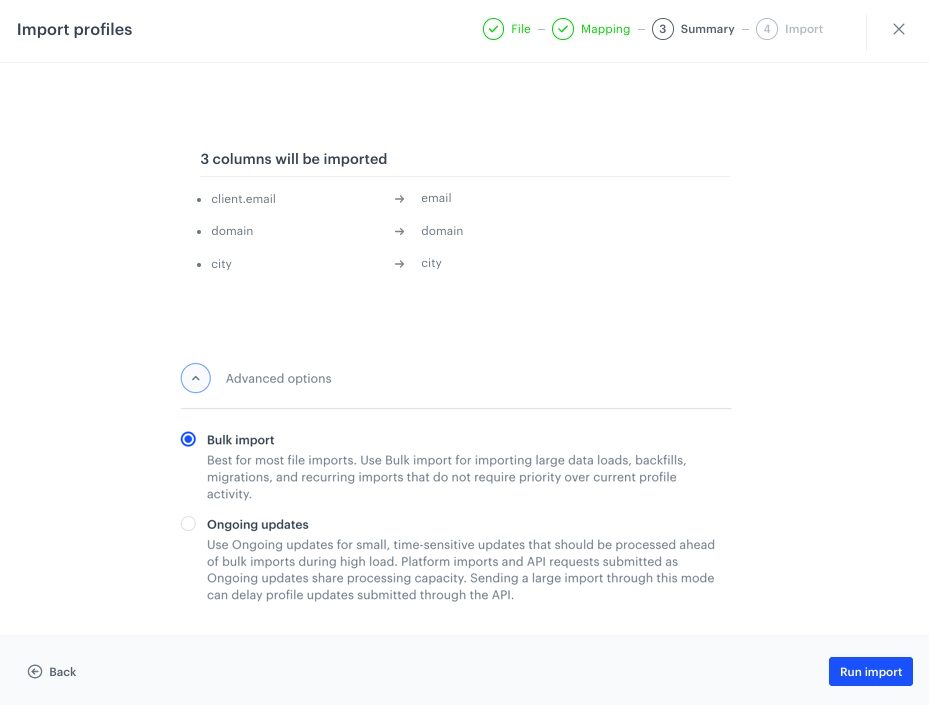This screenshot has width=929, height=705.
Task: Click the Mapping step green checkmark icon
Action: 563,29
